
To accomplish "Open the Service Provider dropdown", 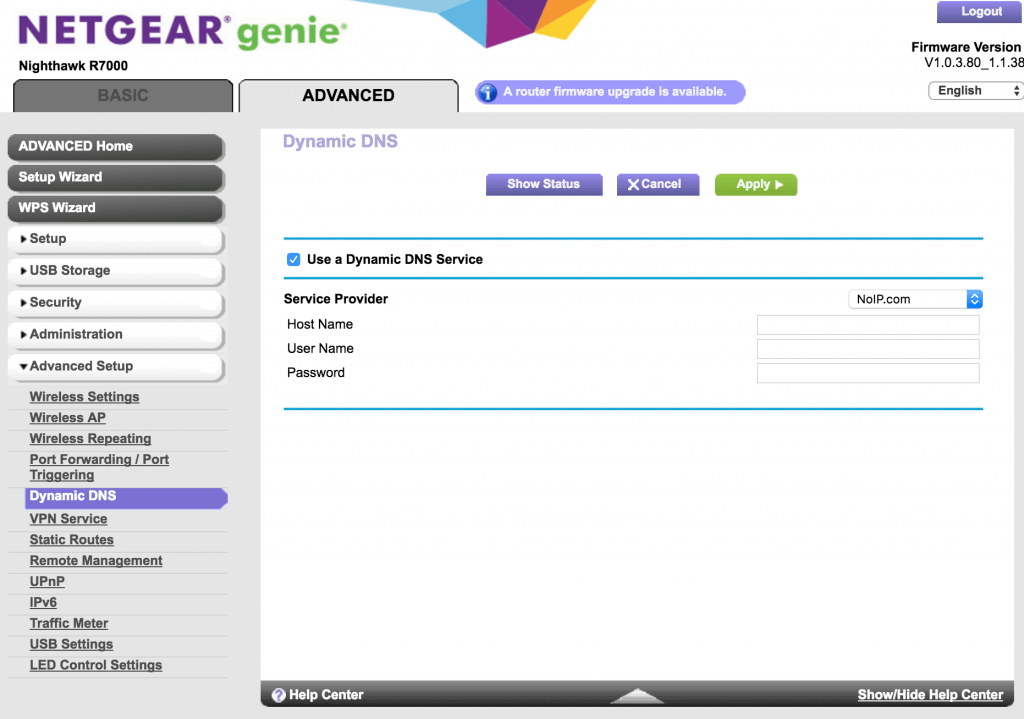I will coord(915,299).
